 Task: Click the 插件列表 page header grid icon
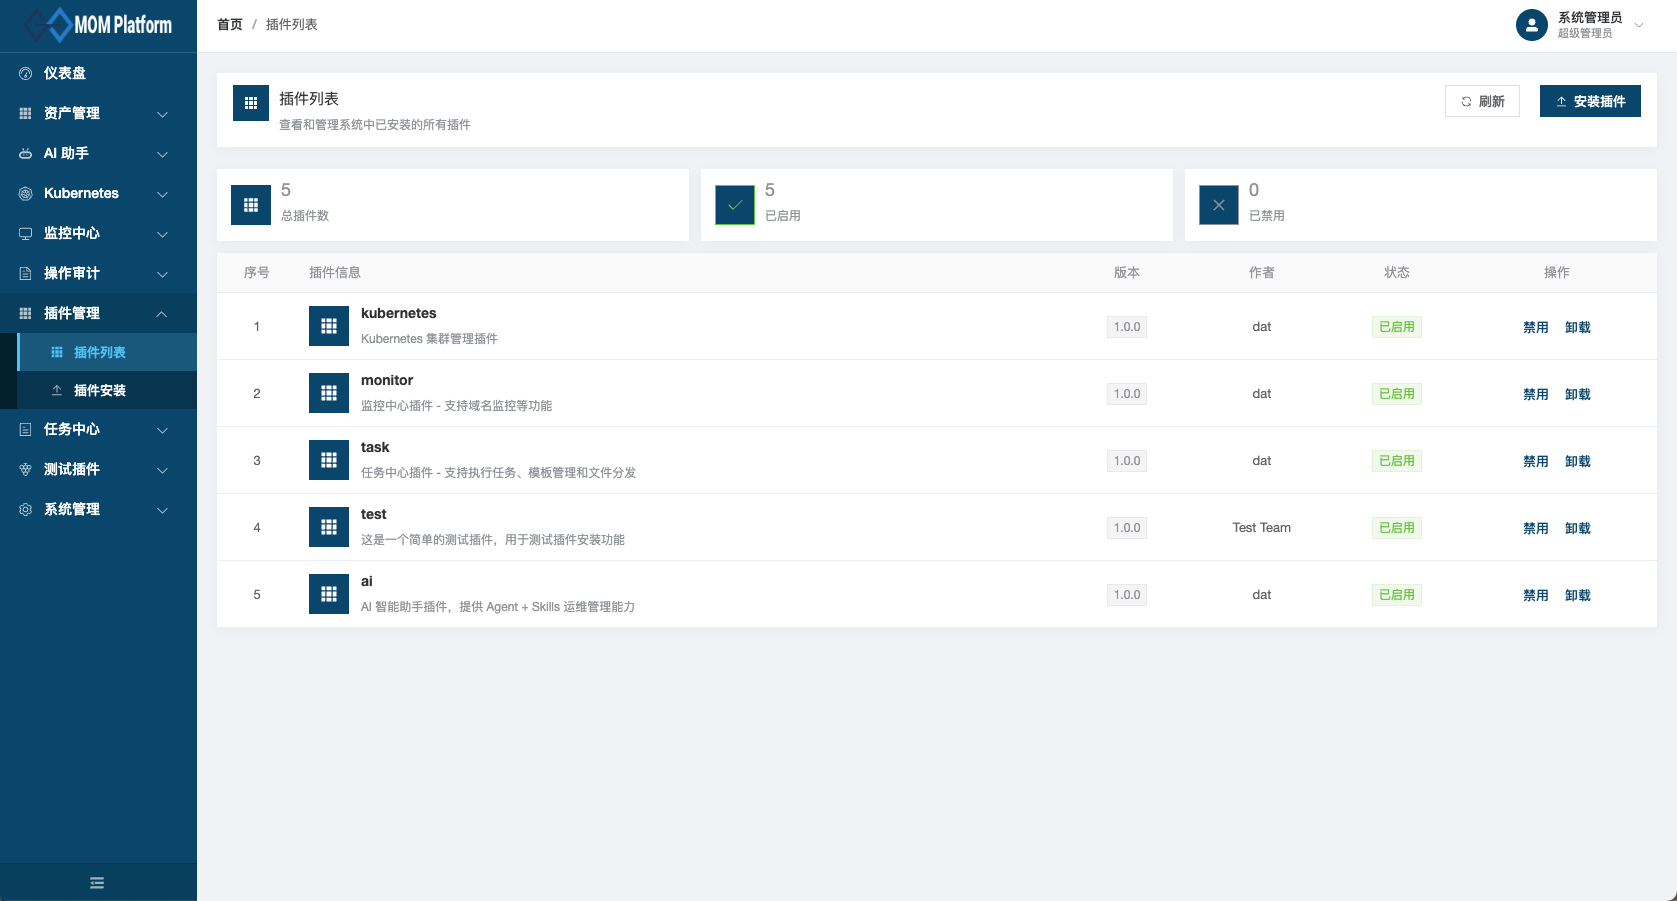tap(251, 103)
